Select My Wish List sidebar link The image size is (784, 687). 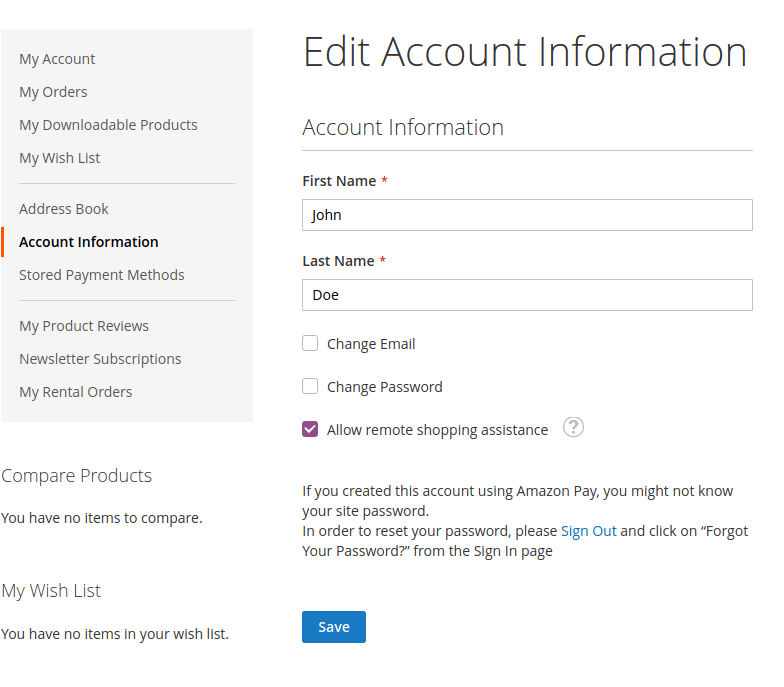[x=60, y=158]
